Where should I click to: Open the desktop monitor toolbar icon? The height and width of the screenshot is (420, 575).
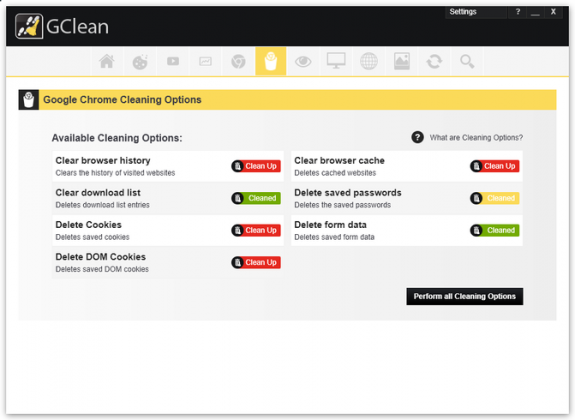click(x=336, y=61)
